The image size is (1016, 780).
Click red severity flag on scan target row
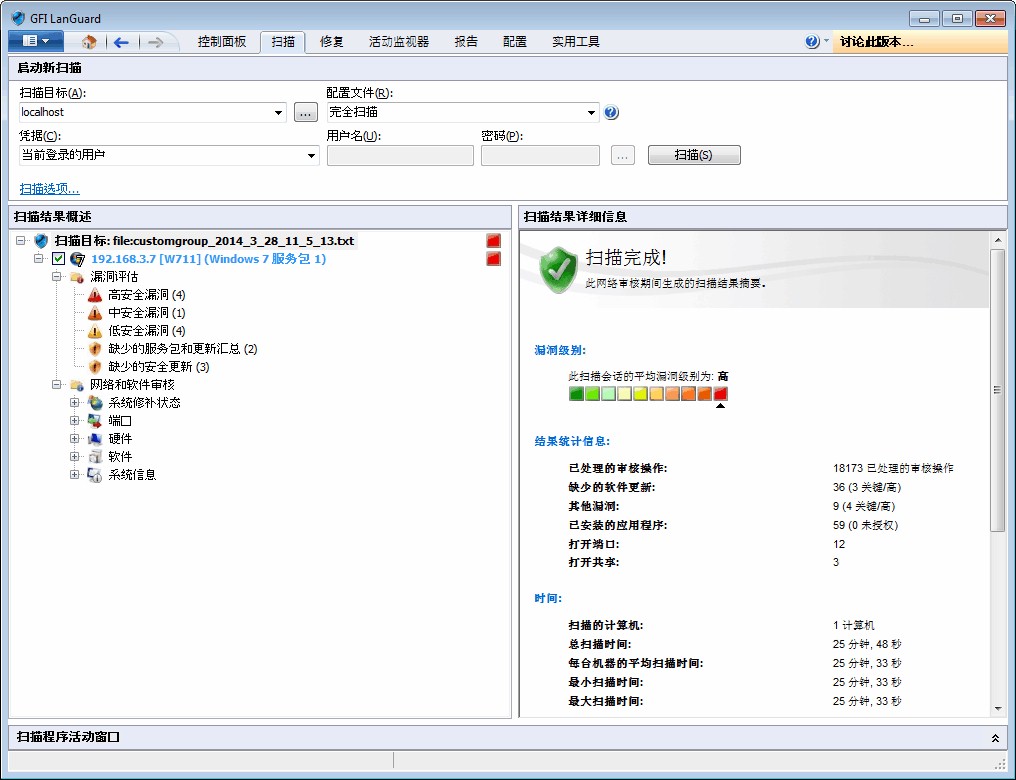point(494,241)
